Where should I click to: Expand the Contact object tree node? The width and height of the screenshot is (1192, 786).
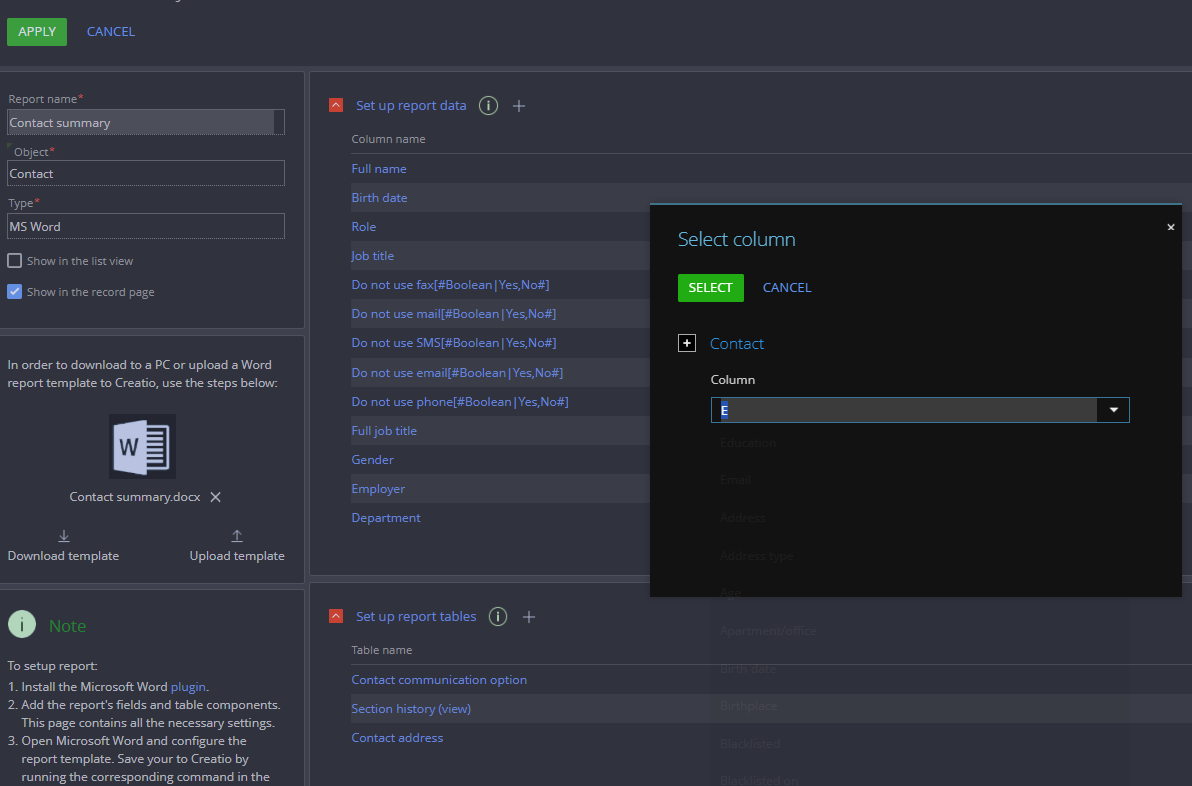(687, 344)
